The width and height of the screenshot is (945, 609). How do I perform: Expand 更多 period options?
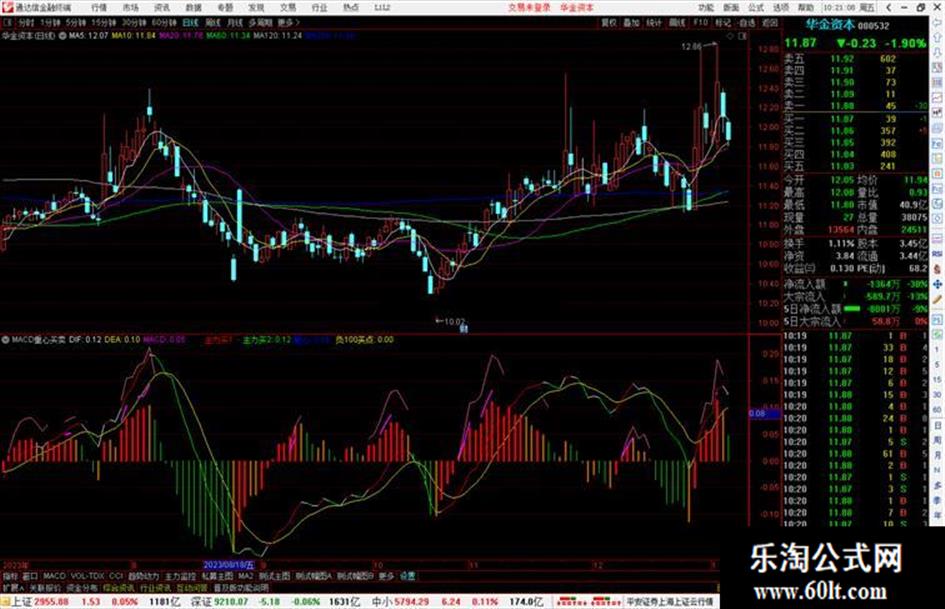tap(288, 22)
